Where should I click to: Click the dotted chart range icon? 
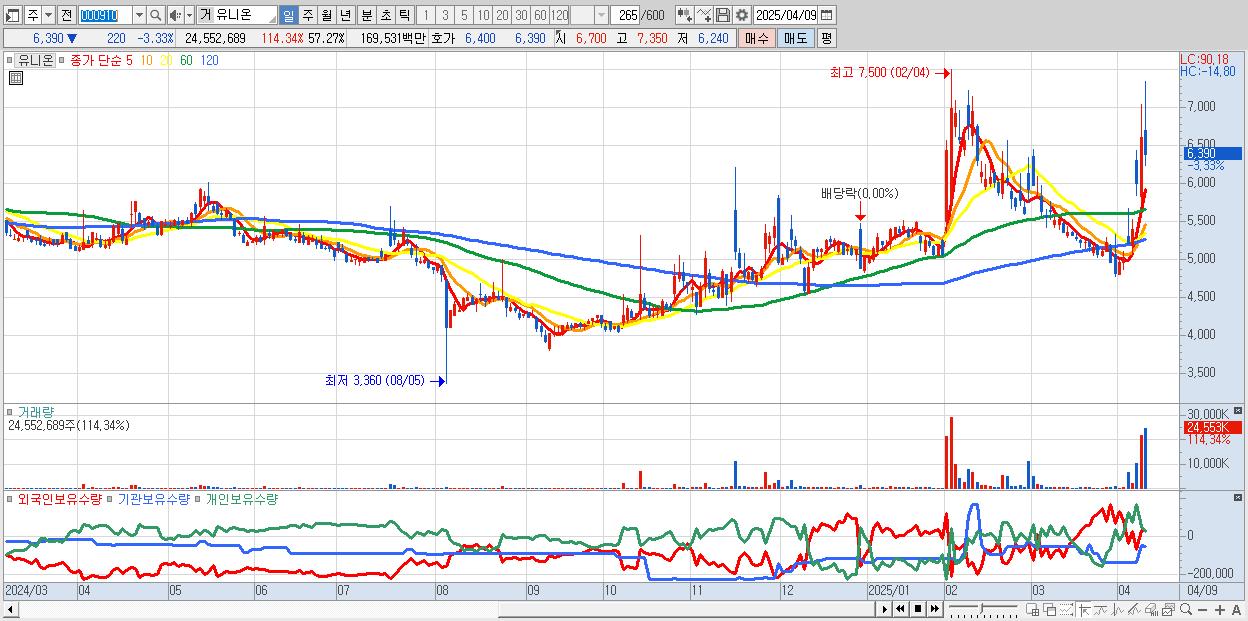[1066, 609]
